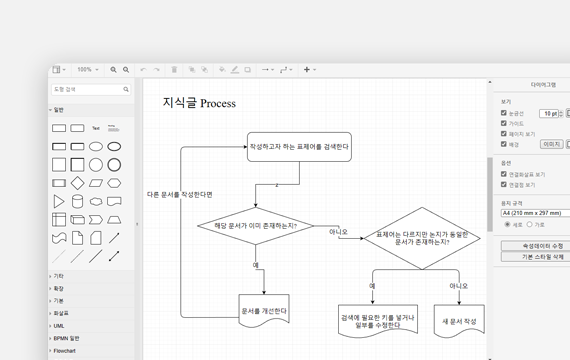
Task: Toggle the 가이드 guides checkbox
Action: tap(503, 123)
